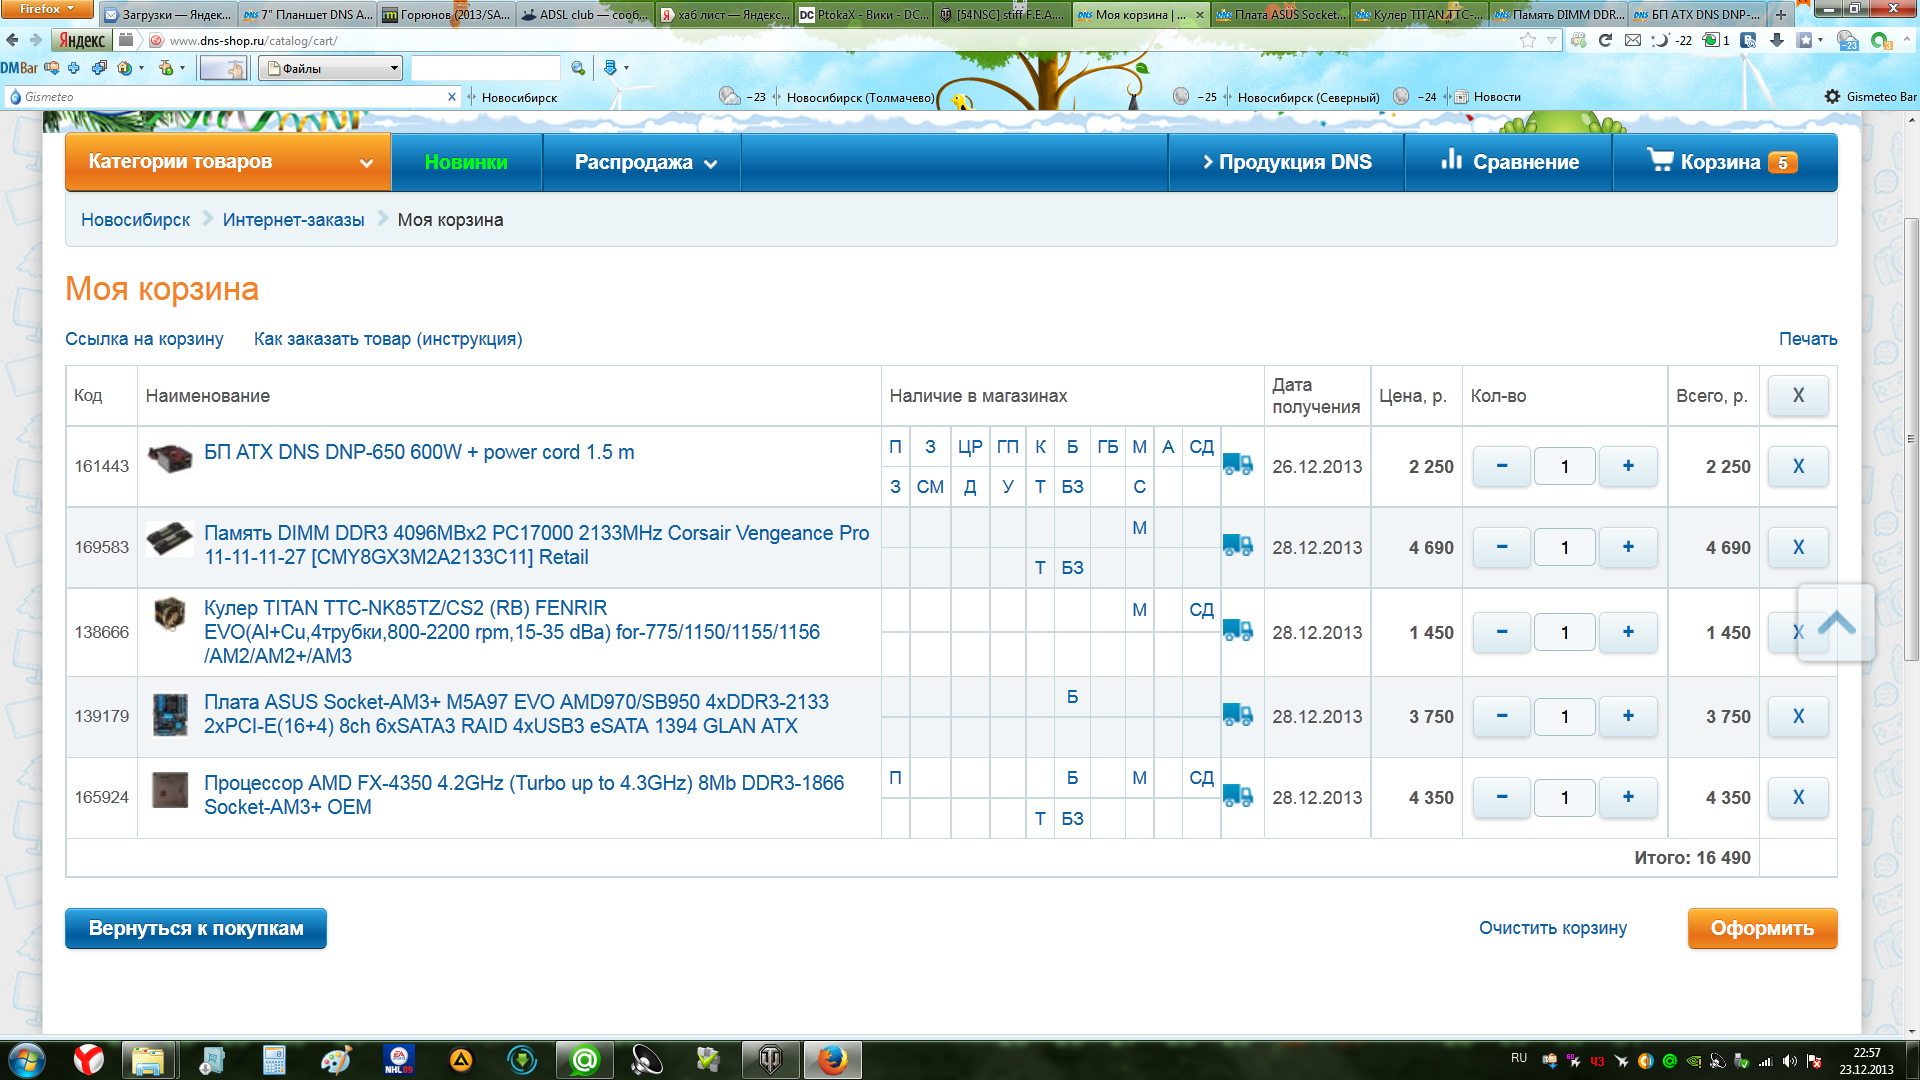Click the DMBar home icon
The height and width of the screenshot is (1080, 1920).
click(123, 68)
